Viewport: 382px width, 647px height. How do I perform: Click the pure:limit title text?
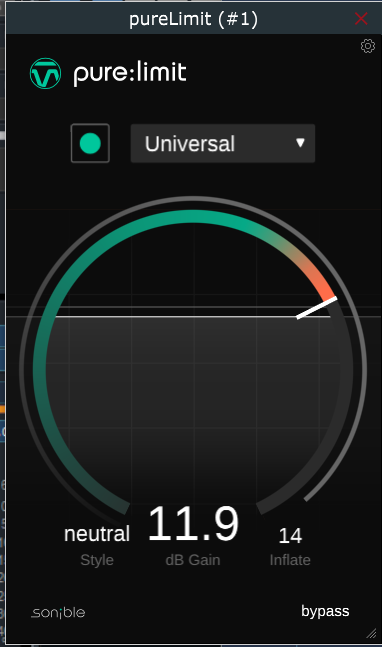pyautogui.click(x=130, y=73)
